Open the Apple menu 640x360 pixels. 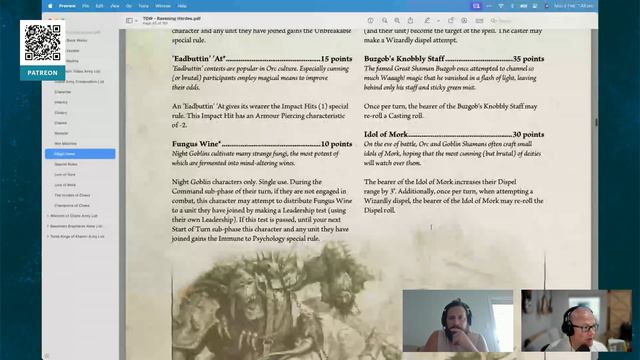[x=50, y=6]
